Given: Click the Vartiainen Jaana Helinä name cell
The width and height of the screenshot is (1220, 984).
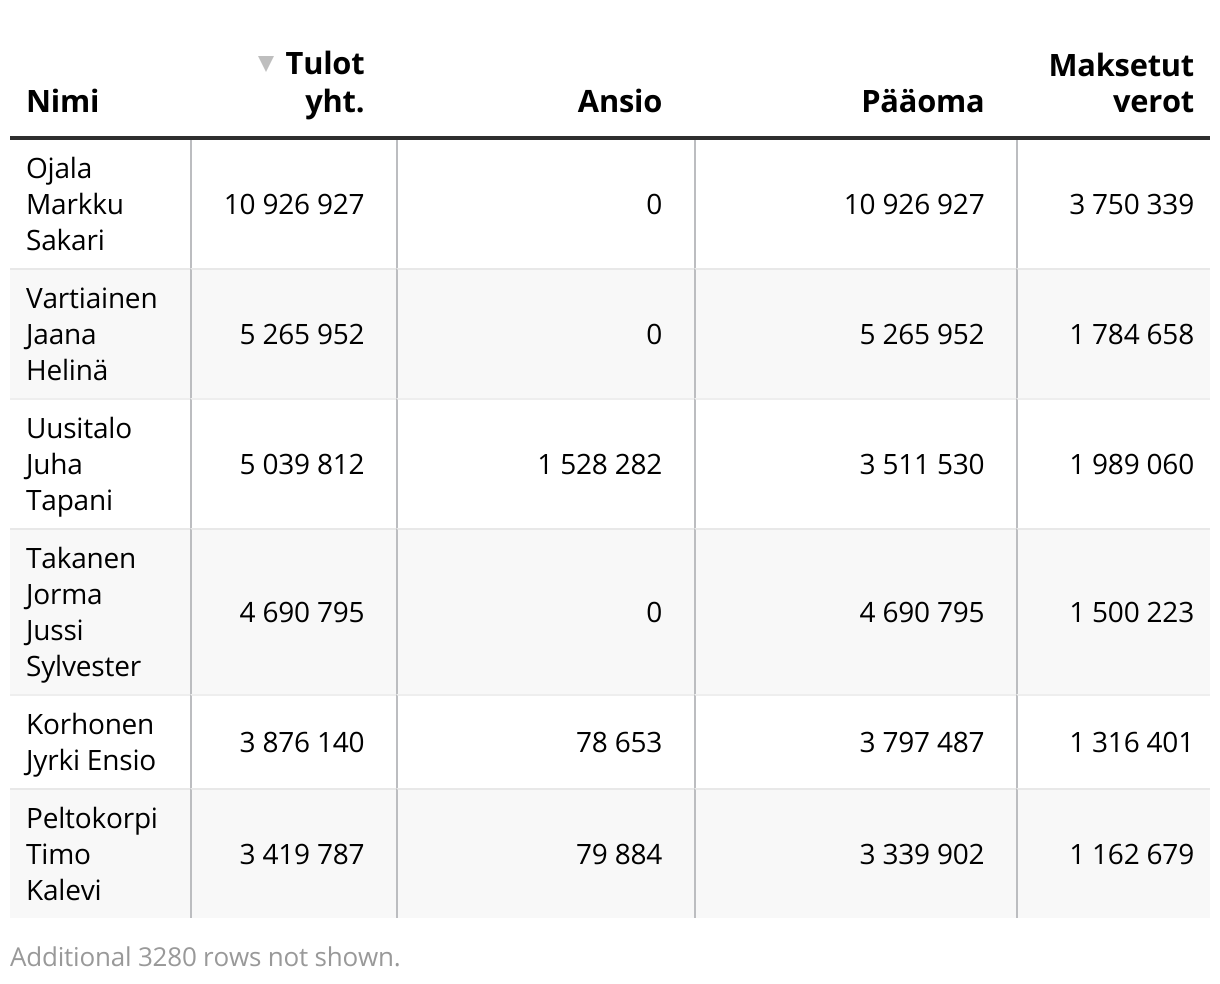Looking at the screenshot, I should tap(91, 334).
